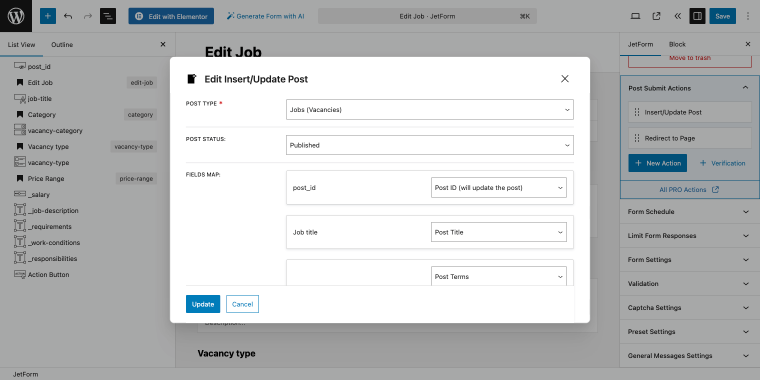
Task: Open form preview in new tab
Action: (656, 16)
